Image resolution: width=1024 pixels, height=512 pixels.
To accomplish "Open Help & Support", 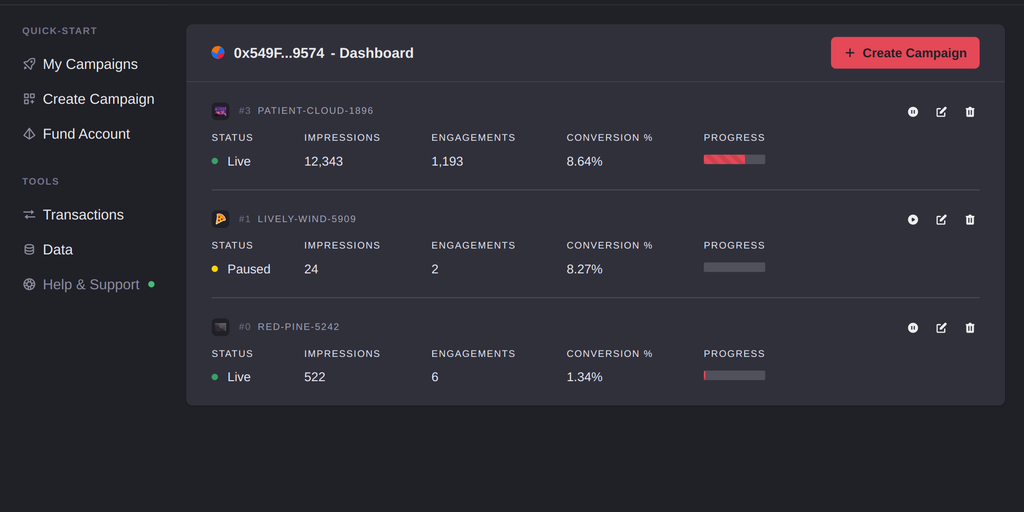I will click(x=91, y=285).
